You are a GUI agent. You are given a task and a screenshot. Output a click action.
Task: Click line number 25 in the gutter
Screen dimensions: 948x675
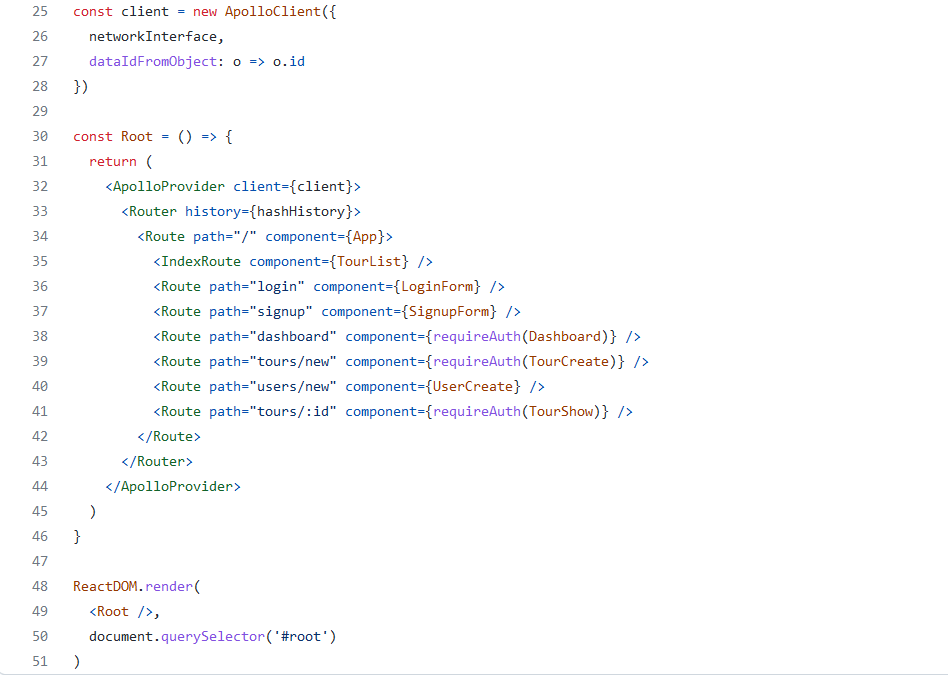39,11
